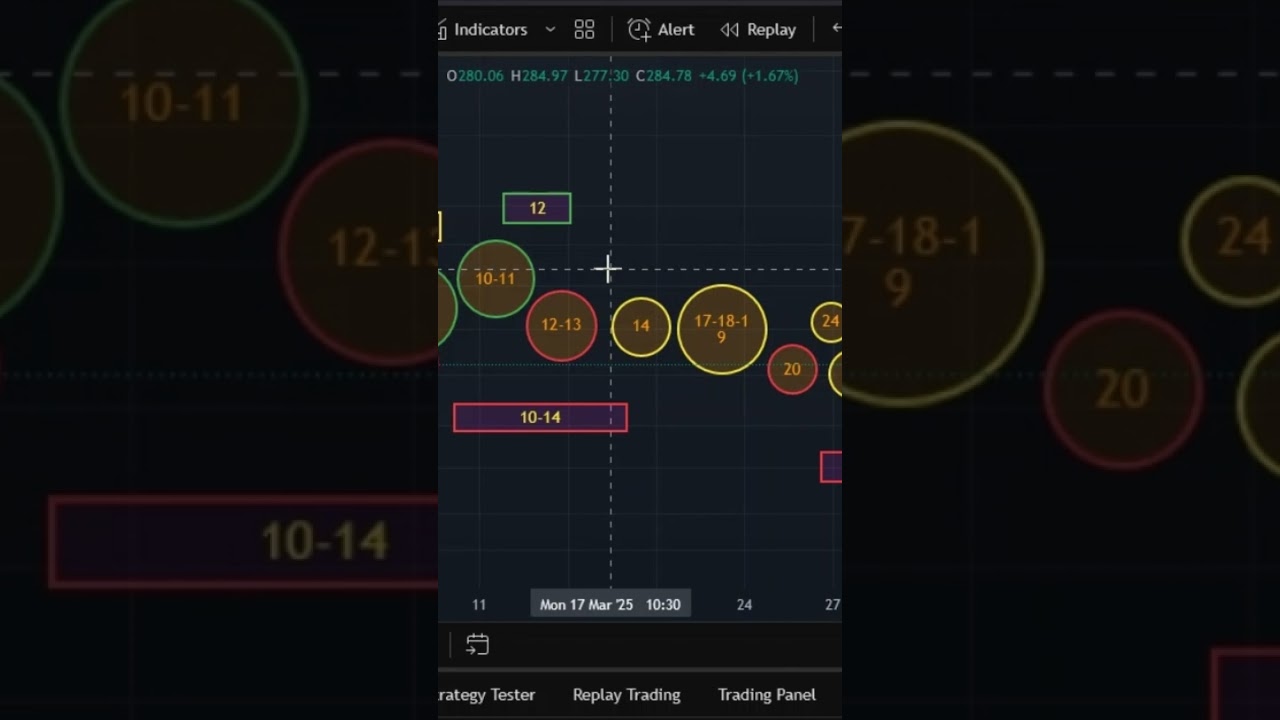The height and width of the screenshot is (720, 1280).
Task: Open the Trading Panel tab
Action: (767, 695)
